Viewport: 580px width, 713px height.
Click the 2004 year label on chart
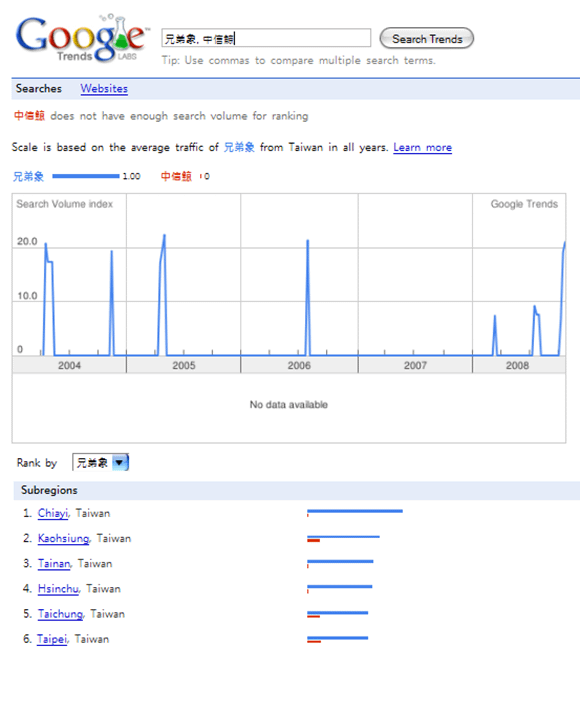point(69,366)
